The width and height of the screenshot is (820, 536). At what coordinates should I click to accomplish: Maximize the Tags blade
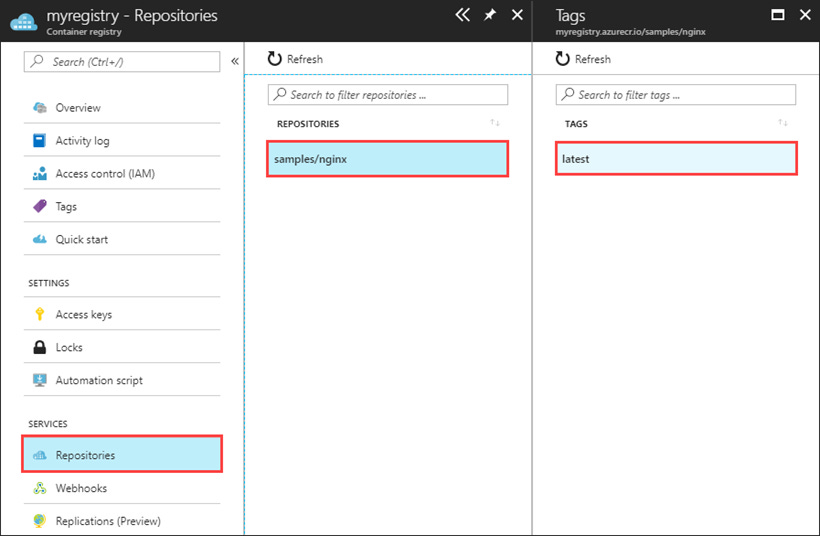click(778, 15)
